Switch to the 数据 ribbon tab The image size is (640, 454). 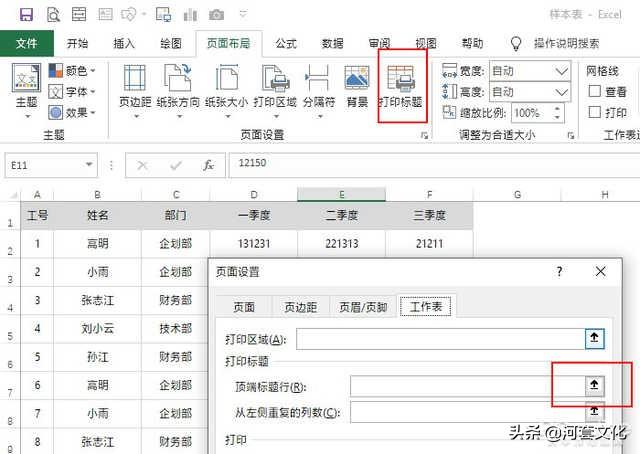click(333, 43)
